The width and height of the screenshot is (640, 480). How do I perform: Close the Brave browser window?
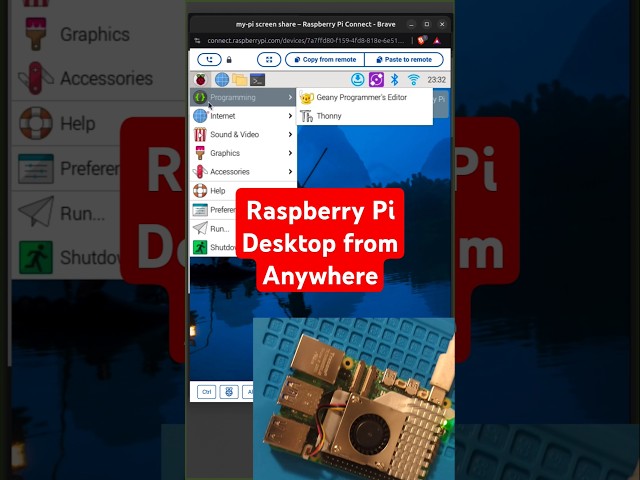(442, 24)
